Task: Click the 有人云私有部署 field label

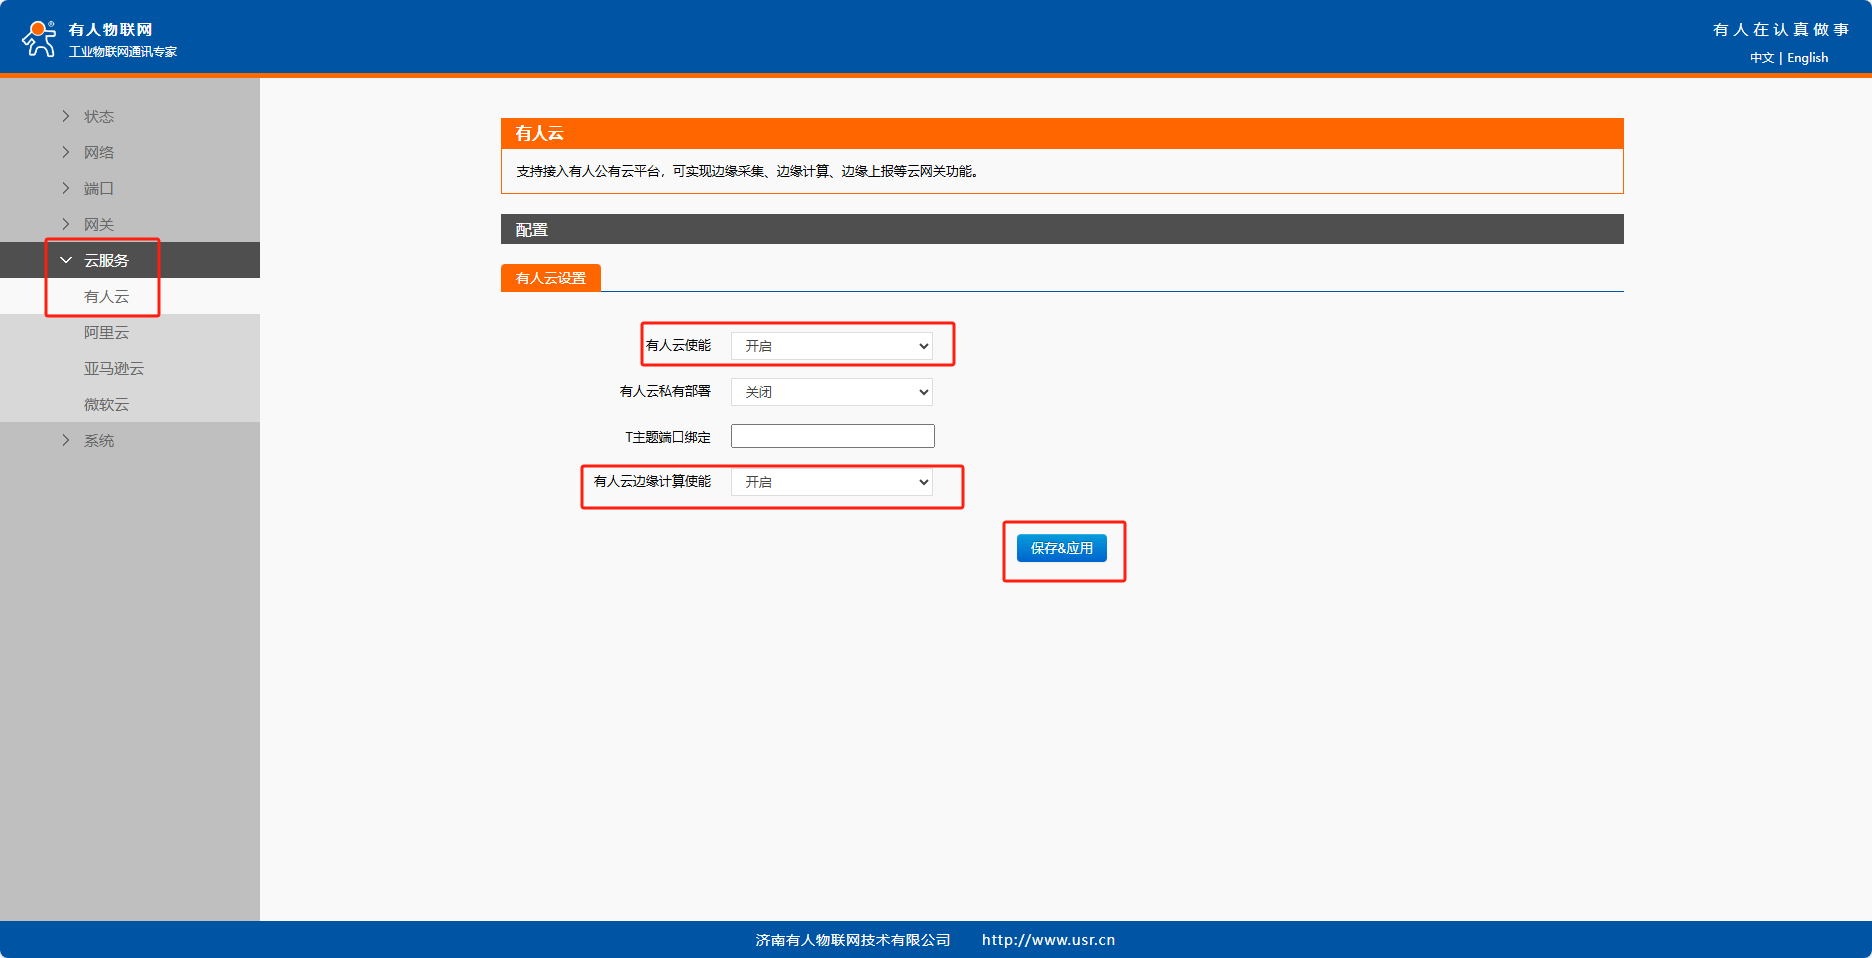Action: (x=665, y=392)
